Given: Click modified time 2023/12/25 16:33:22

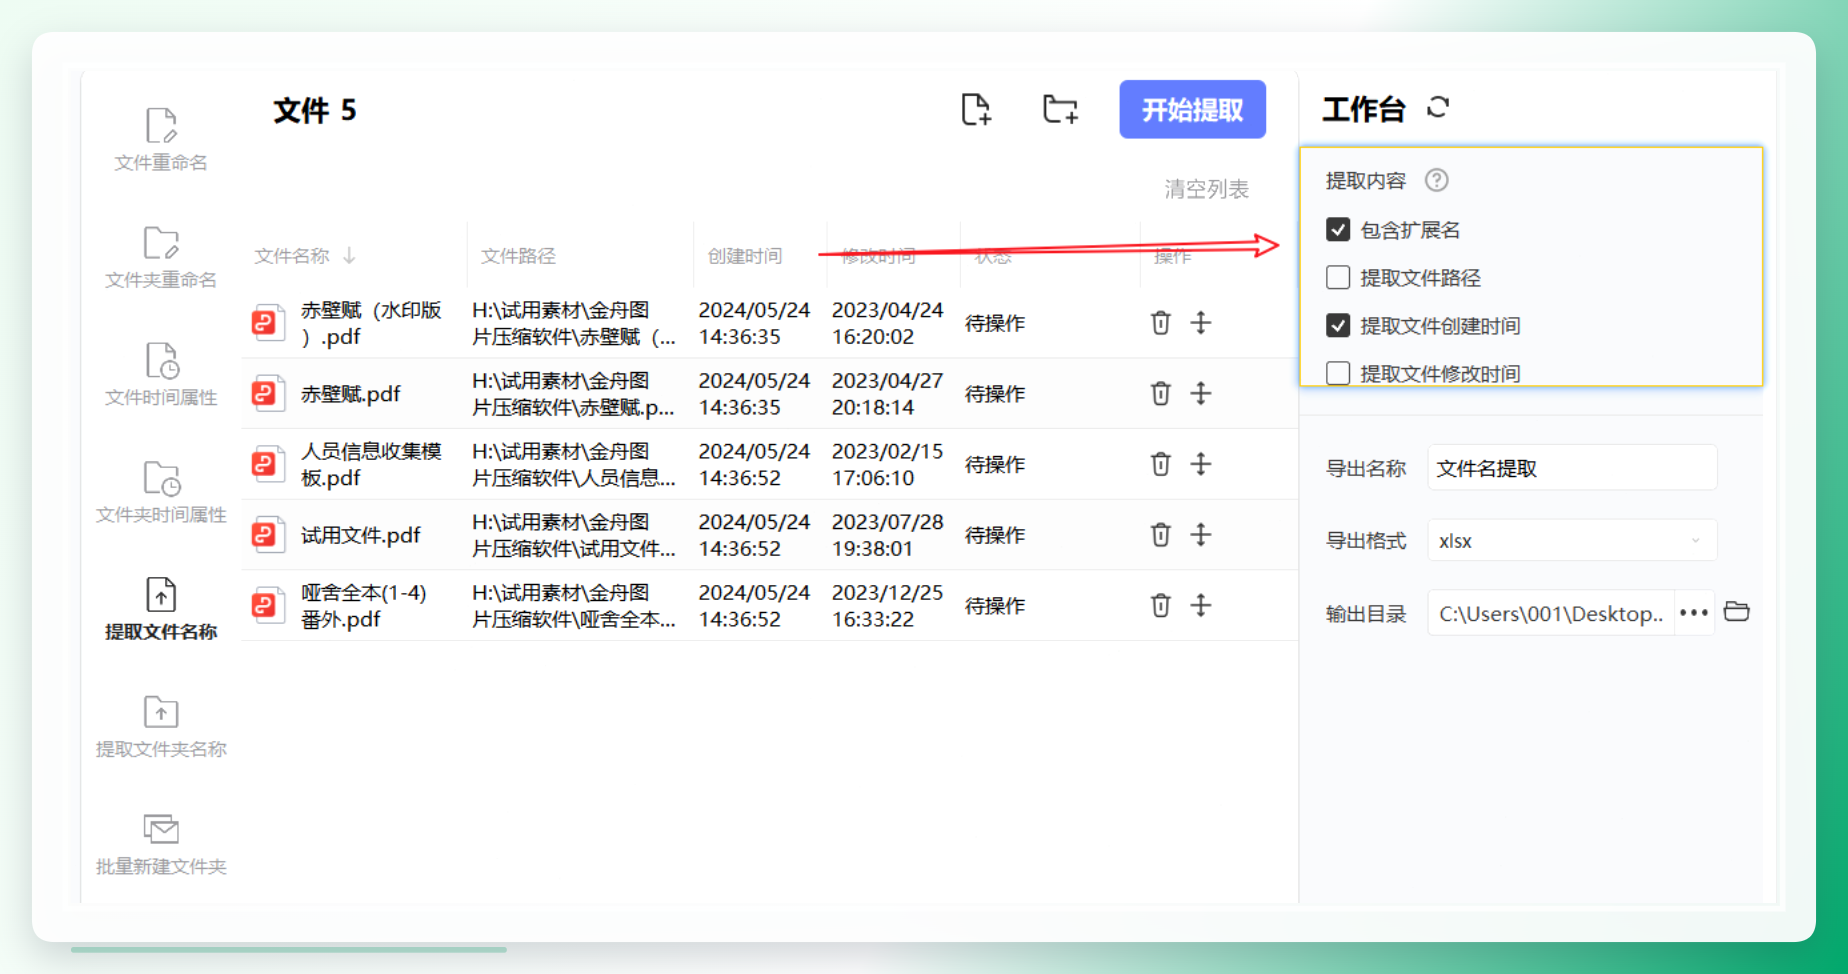Looking at the screenshot, I should [887, 605].
